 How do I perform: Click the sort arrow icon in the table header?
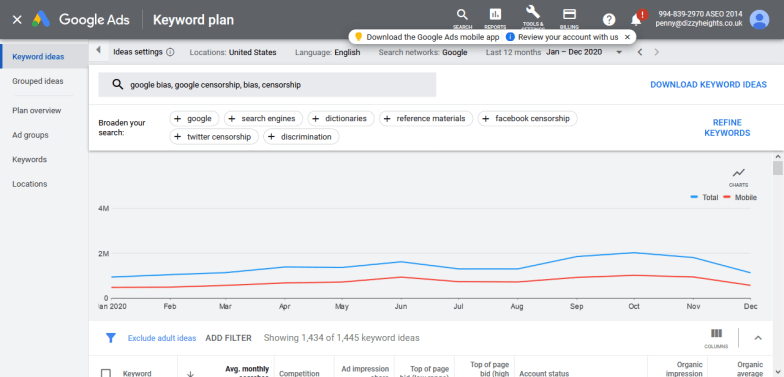point(190,373)
